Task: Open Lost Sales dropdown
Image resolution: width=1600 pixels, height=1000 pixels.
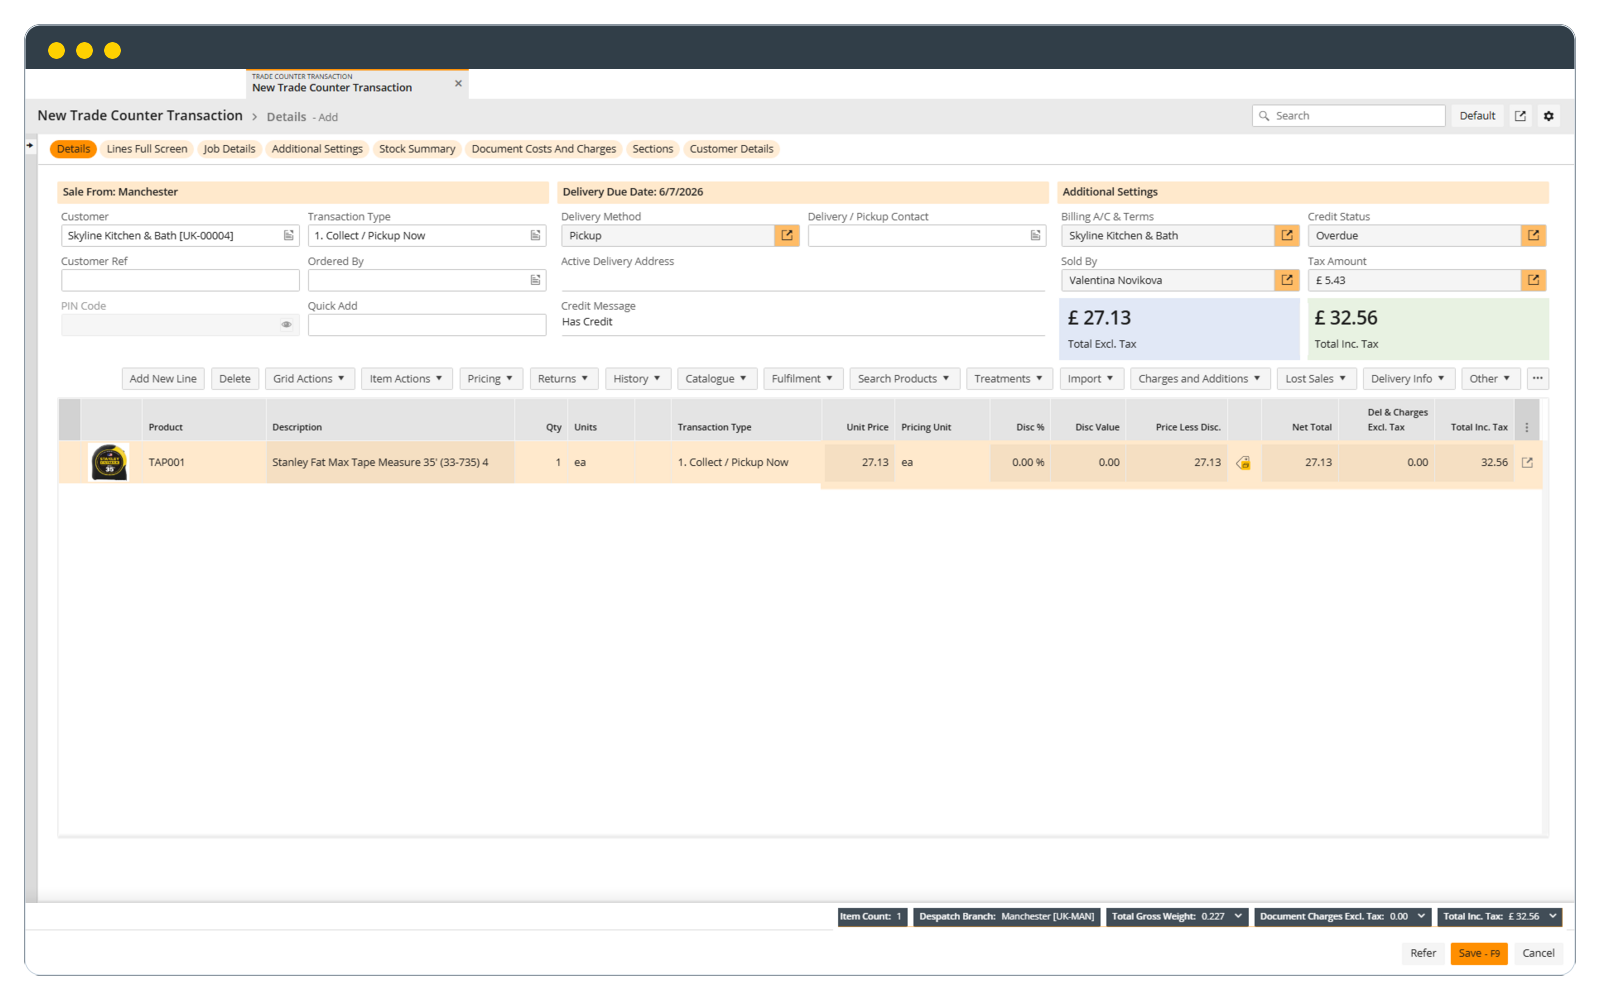Action: [x=1317, y=379]
